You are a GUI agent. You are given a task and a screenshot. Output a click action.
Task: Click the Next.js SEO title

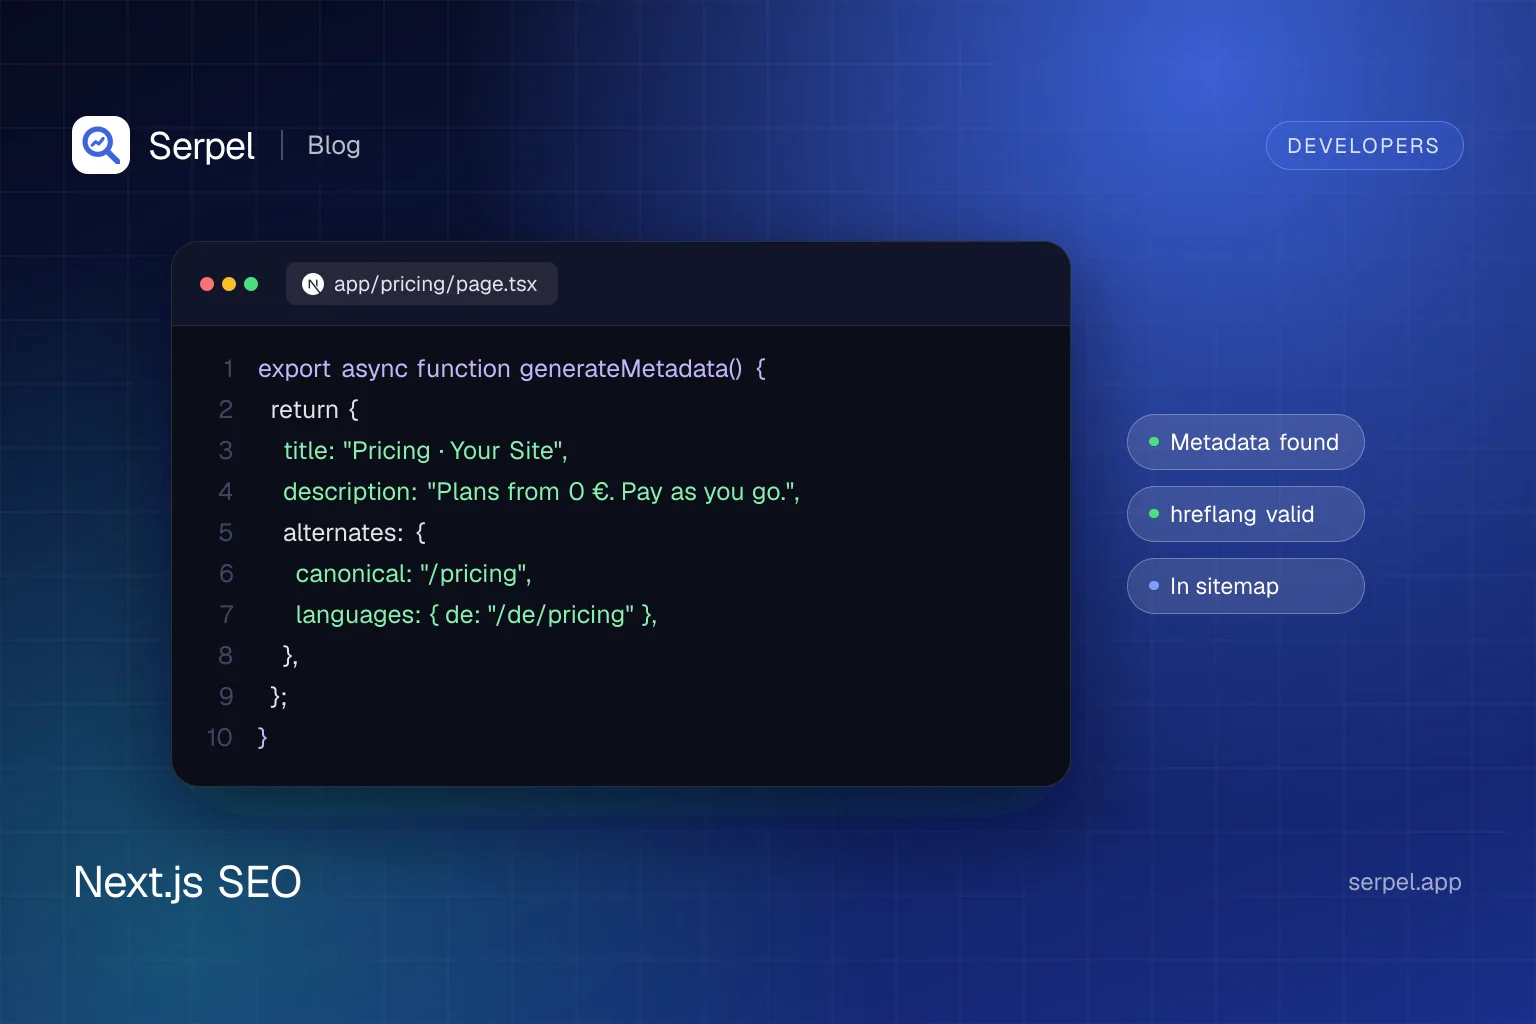(187, 882)
